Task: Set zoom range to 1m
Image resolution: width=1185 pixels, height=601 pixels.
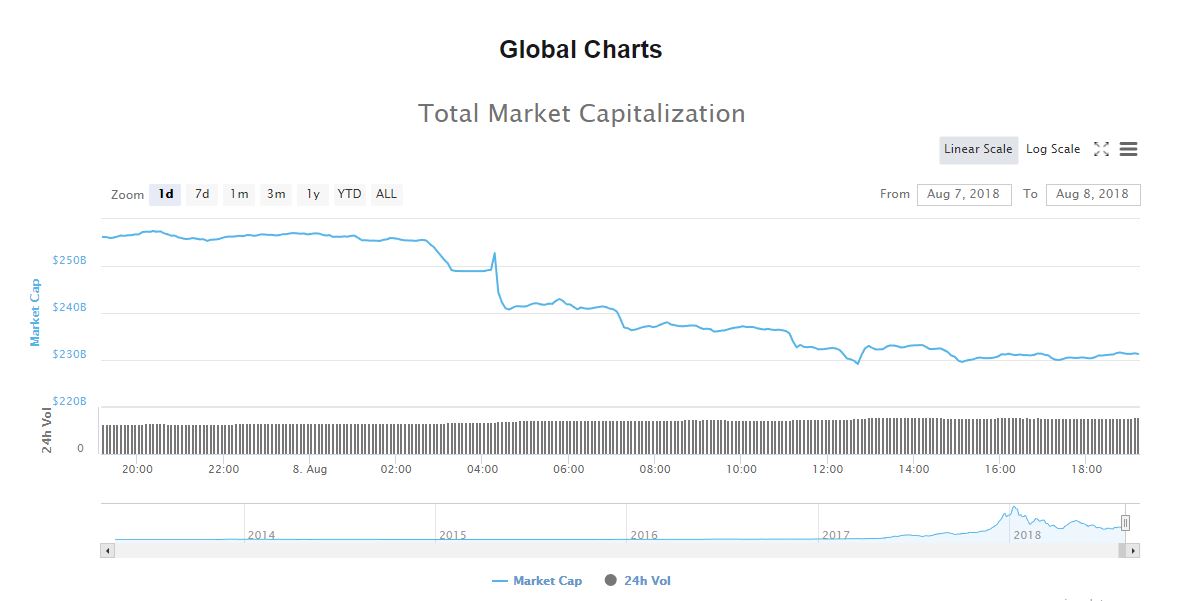Action: [239, 194]
